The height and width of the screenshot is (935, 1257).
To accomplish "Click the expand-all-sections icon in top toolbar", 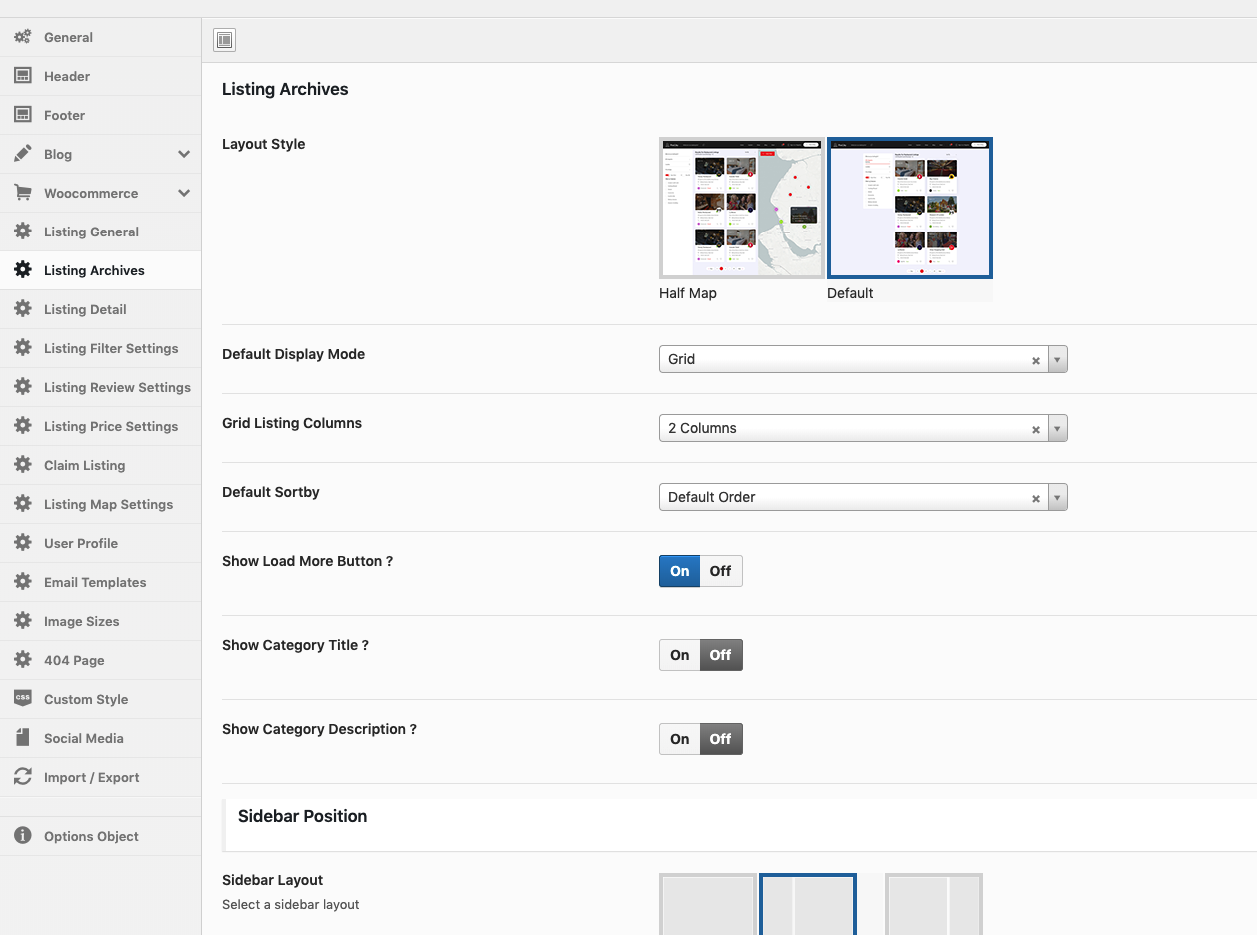I will 224,40.
